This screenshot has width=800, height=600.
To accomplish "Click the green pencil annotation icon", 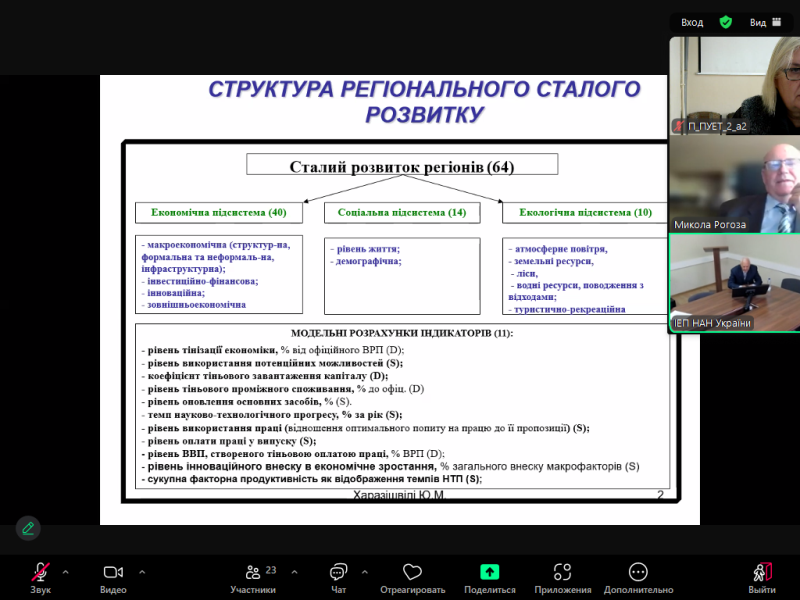I will (28, 528).
